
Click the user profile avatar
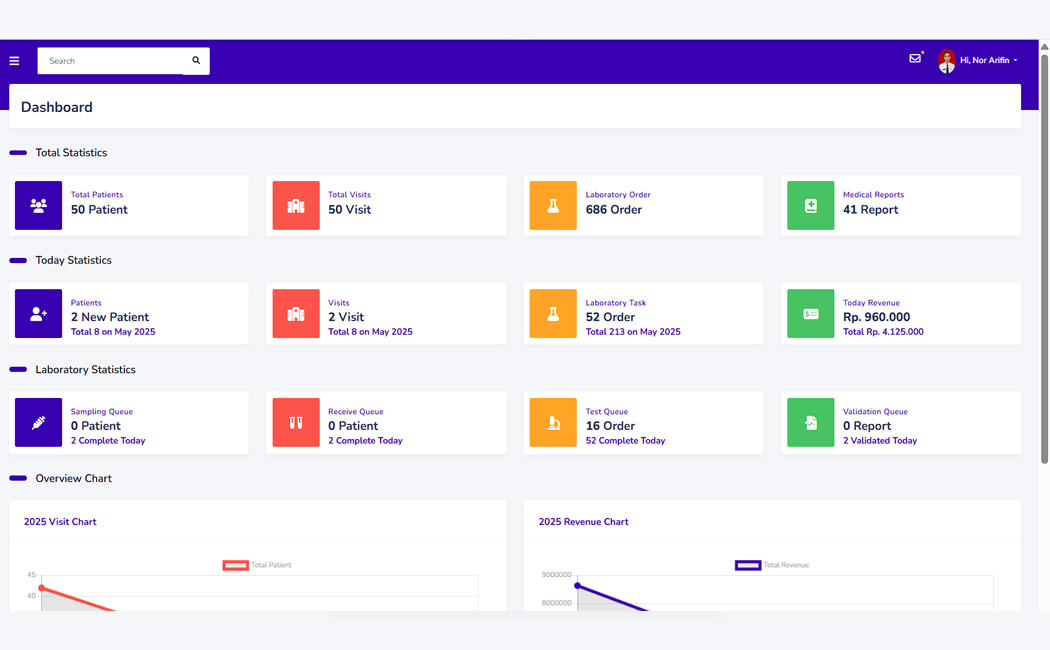pos(946,61)
